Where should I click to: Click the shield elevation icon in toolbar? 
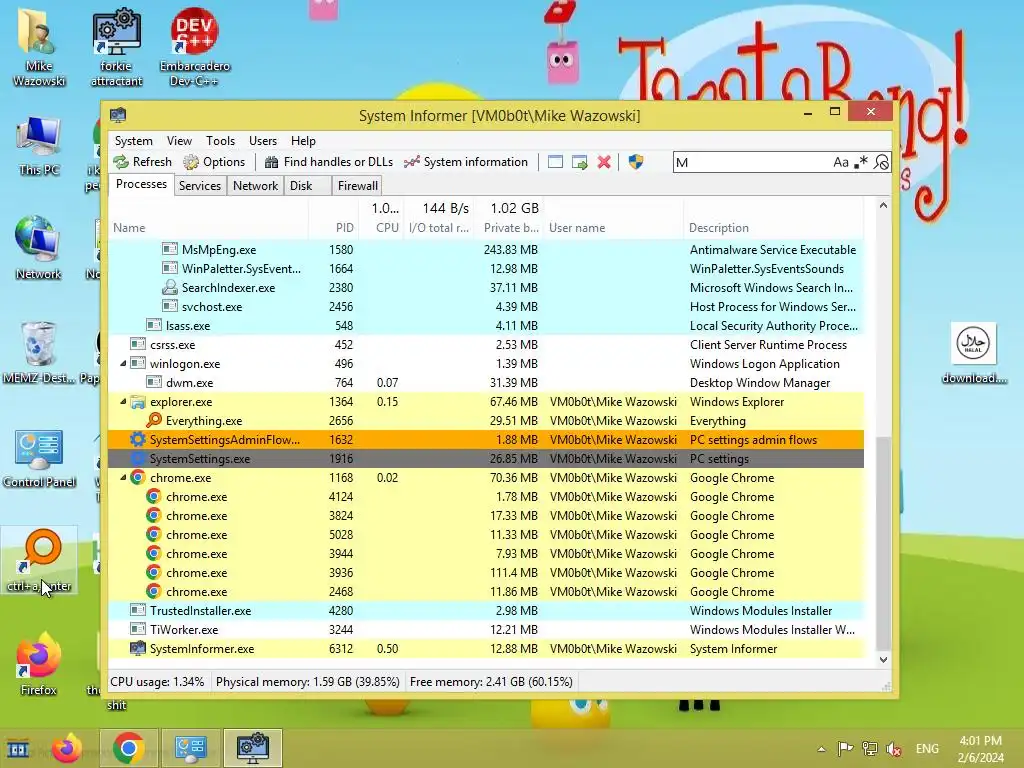tap(635, 162)
